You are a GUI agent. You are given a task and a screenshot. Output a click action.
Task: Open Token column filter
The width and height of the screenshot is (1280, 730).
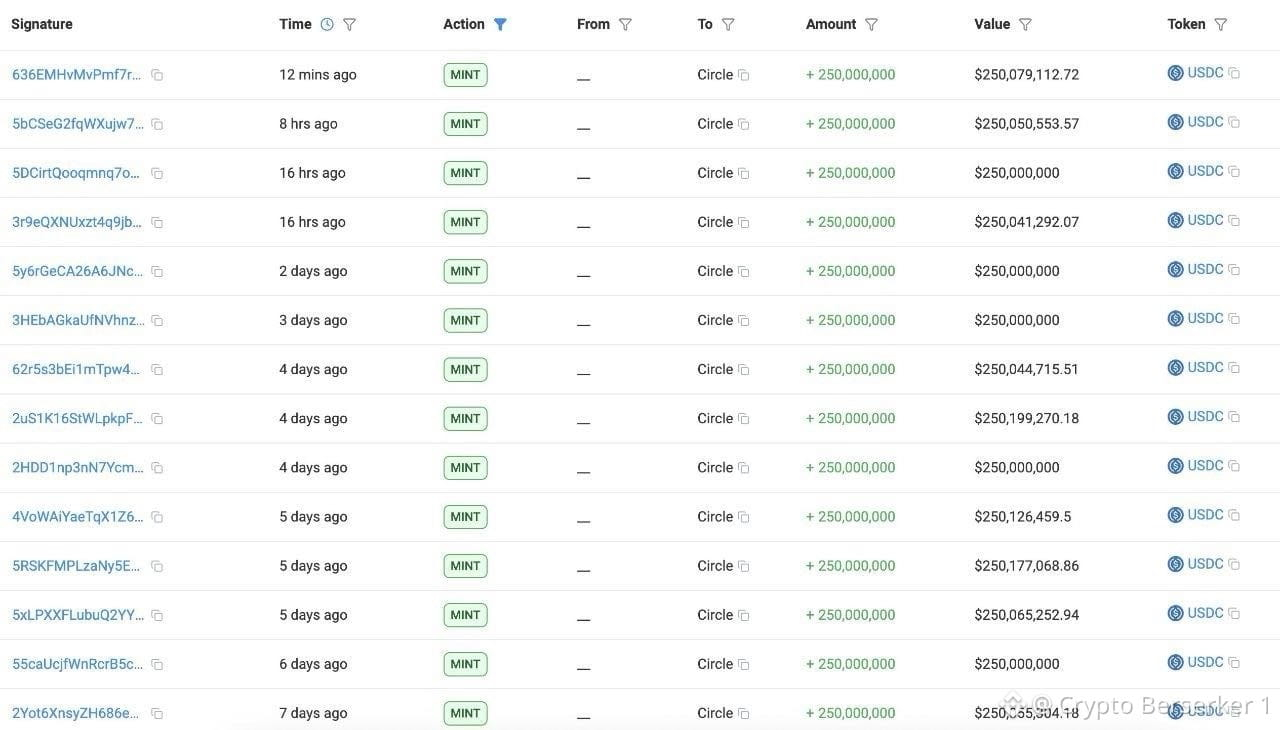[x=1220, y=24]
